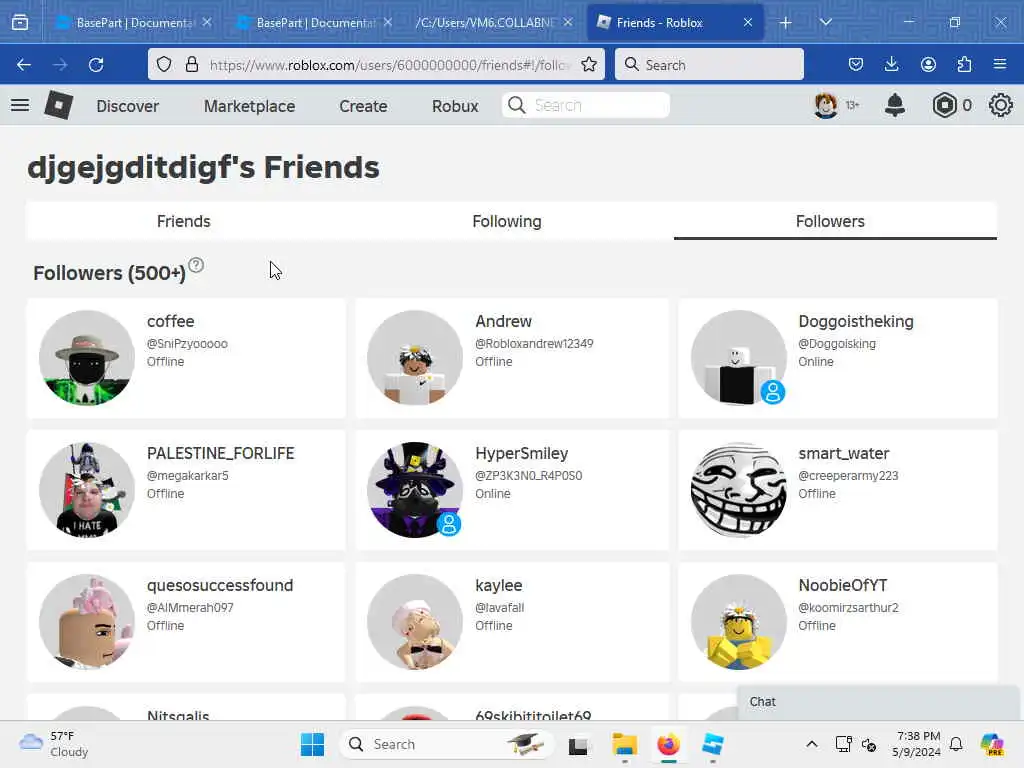Open the Roblox settings gear
This screenshot has height=768, width=1024.
point(1000,105)
